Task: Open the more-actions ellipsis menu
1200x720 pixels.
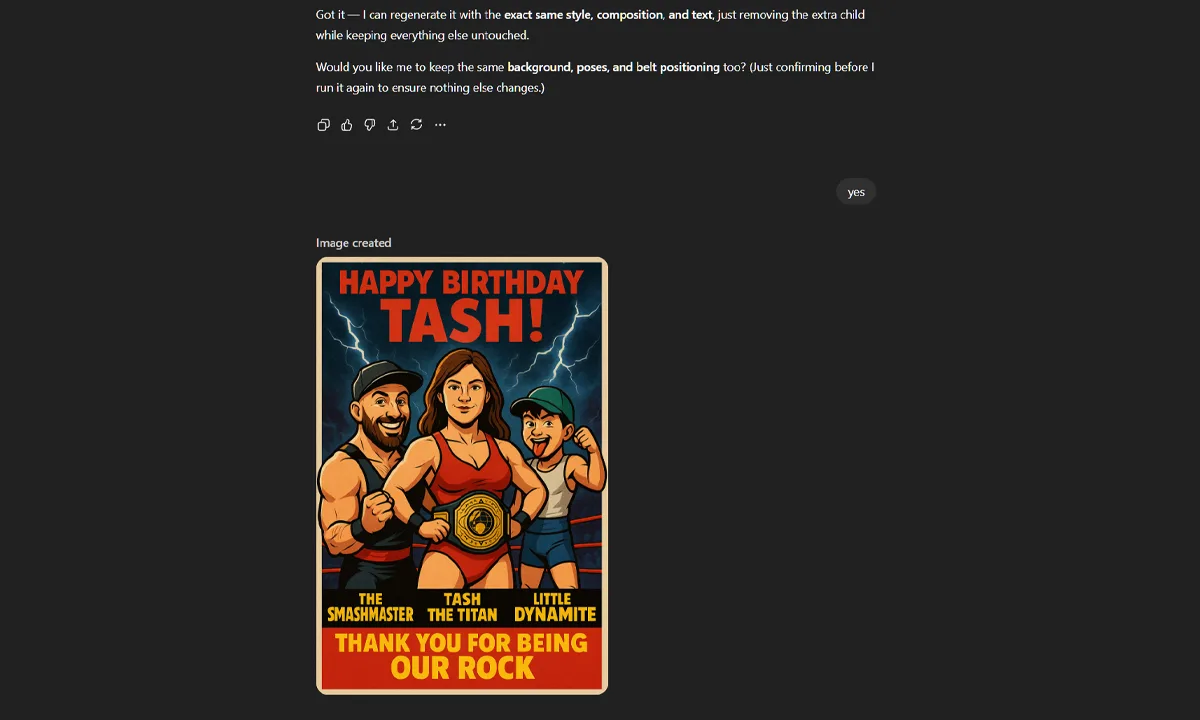Action: pyautogui.click(x=440, y=124)
